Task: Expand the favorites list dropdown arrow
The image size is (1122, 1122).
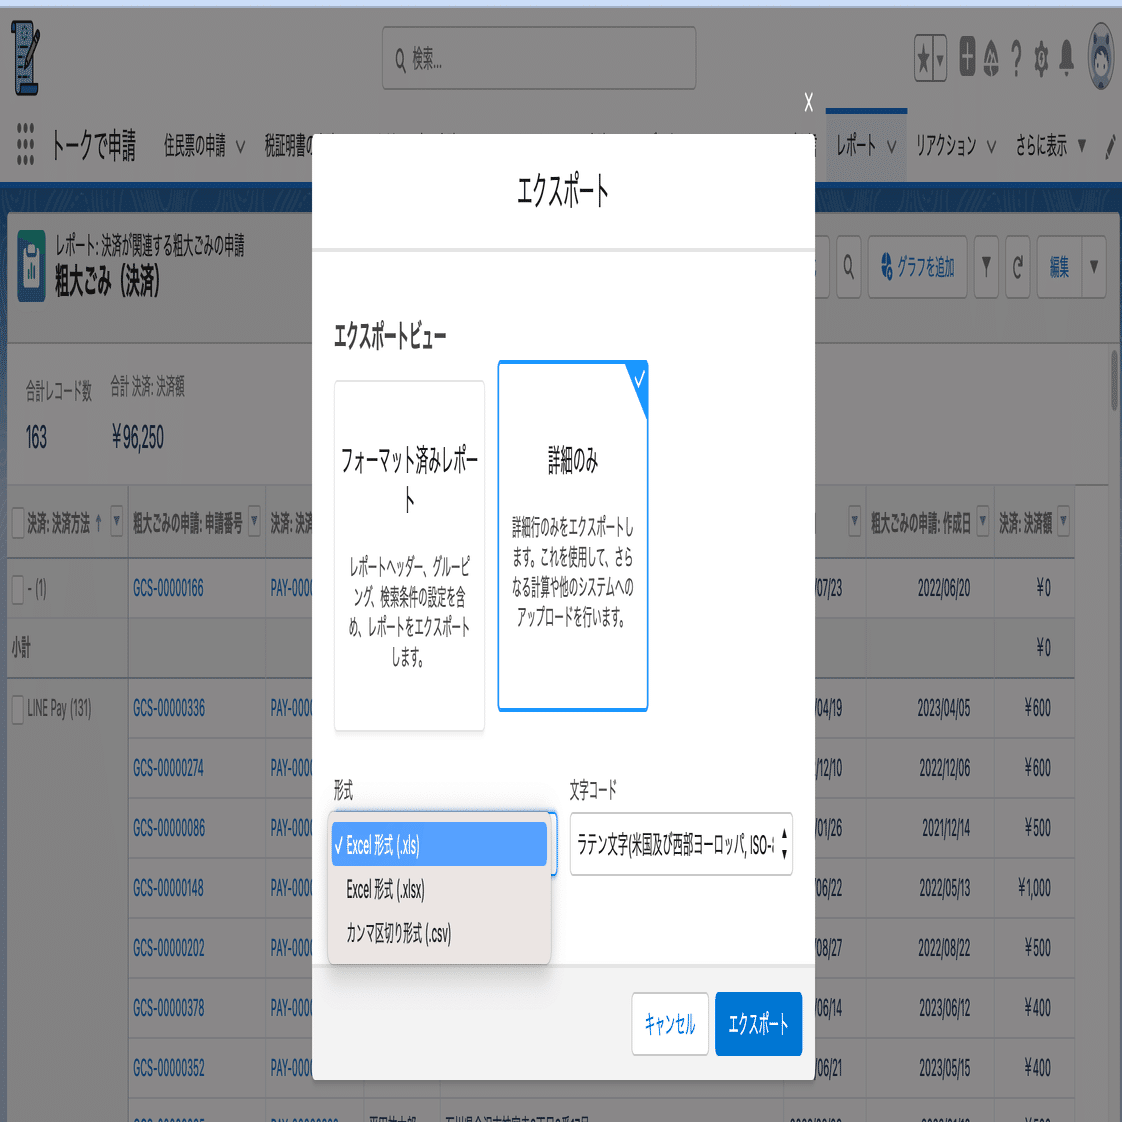Action: tap(940, 58)
